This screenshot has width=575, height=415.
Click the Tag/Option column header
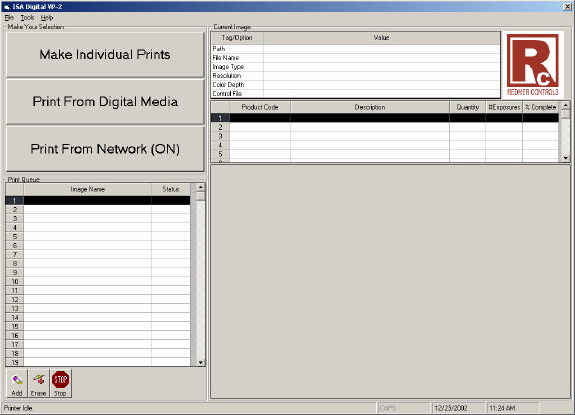pos(237,38)
